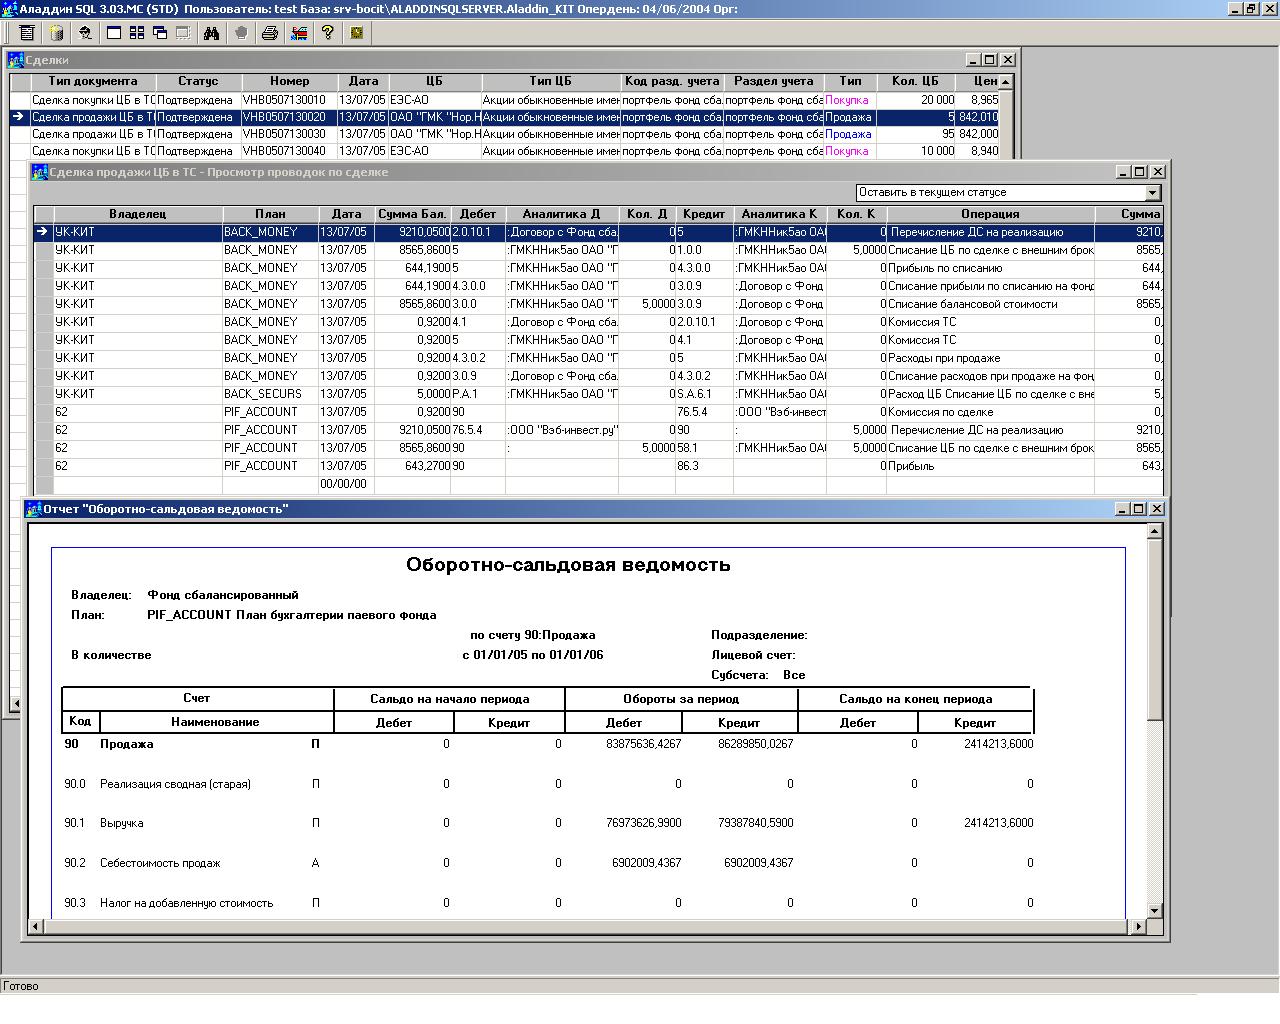Click Прибыль по списанию operation cell
Image resolution: width=1280 pixels, height=1024 pixels.
tap(990, 268)
